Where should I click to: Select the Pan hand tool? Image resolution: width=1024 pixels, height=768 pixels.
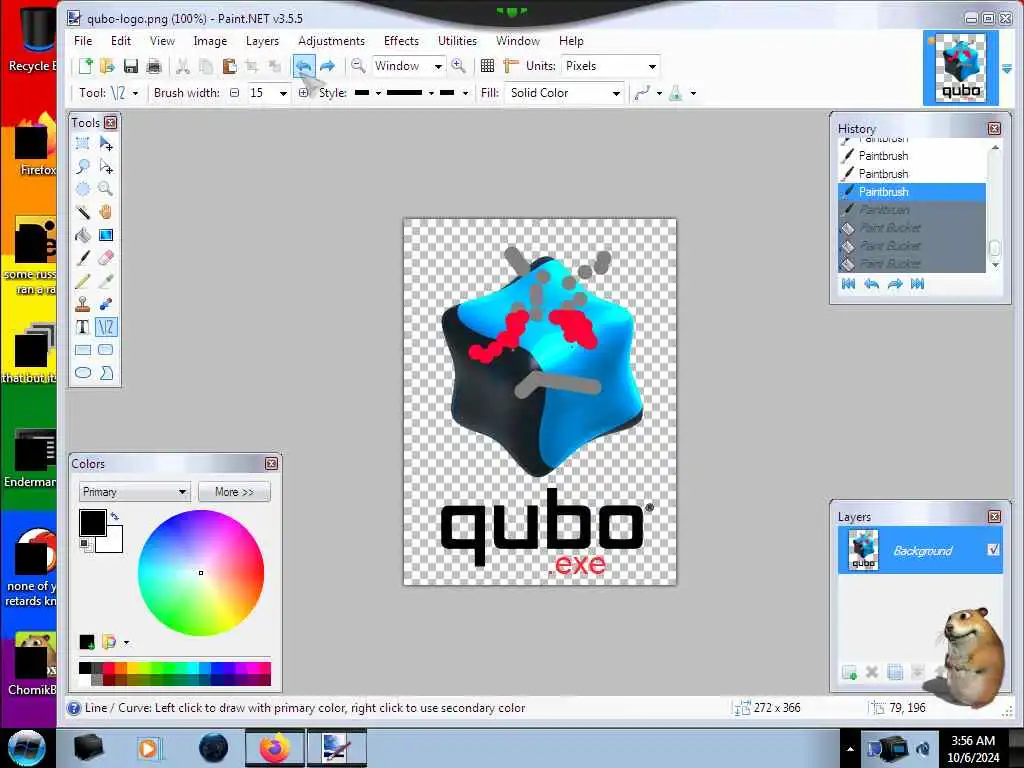(x=105, y=212)
